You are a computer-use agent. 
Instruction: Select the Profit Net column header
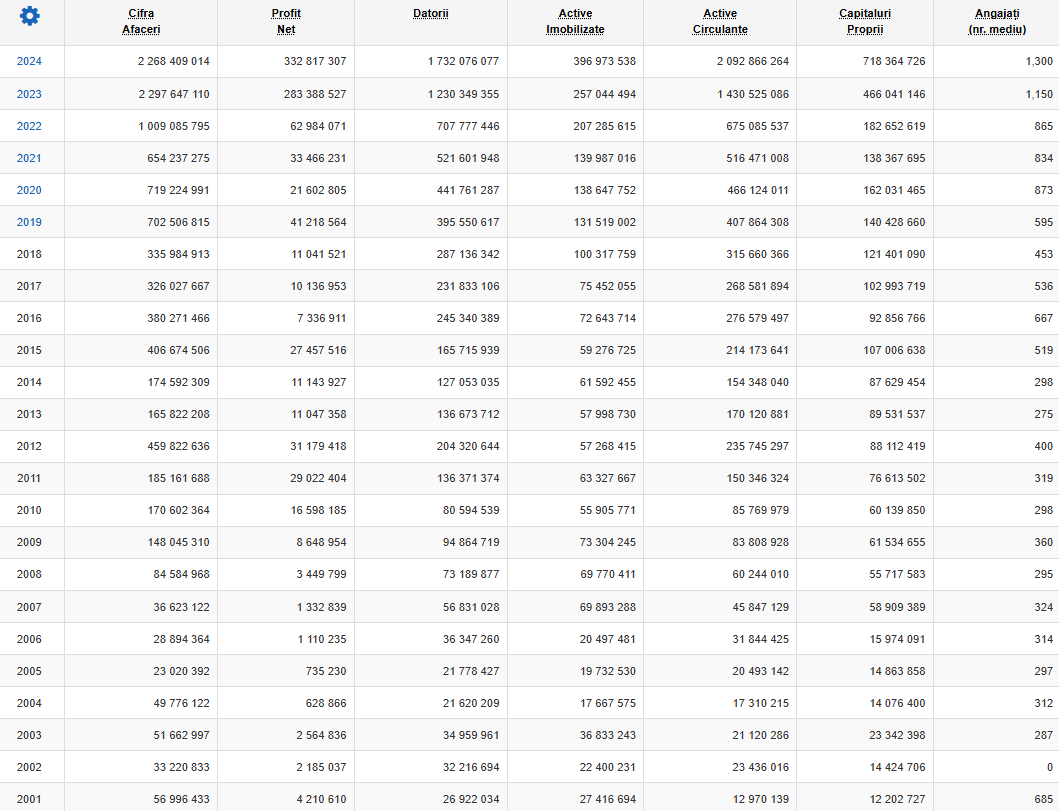pos(286,22)
